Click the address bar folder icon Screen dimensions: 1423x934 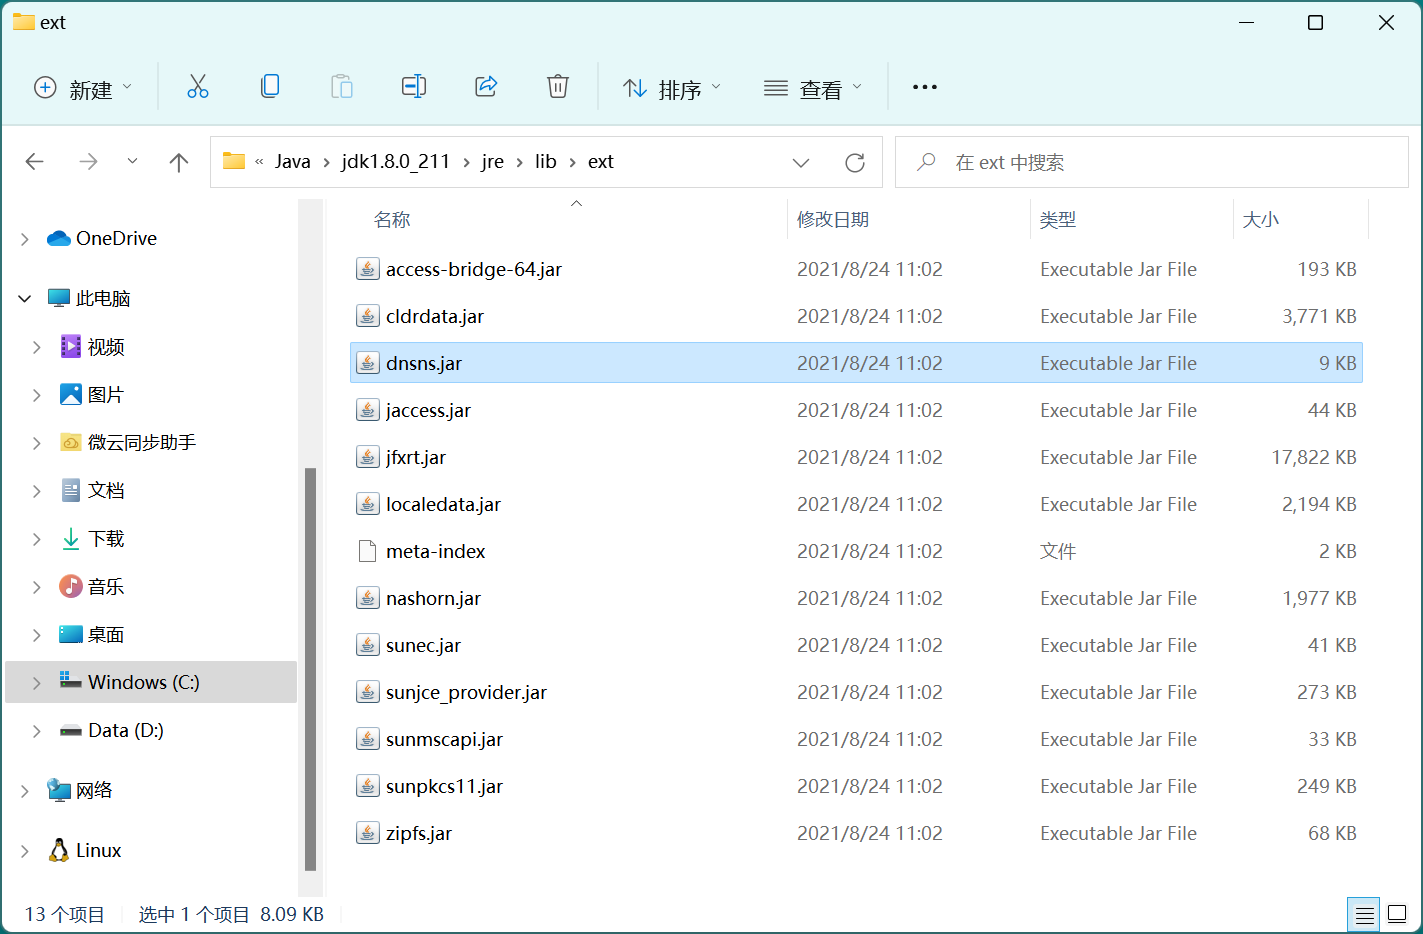234,161
